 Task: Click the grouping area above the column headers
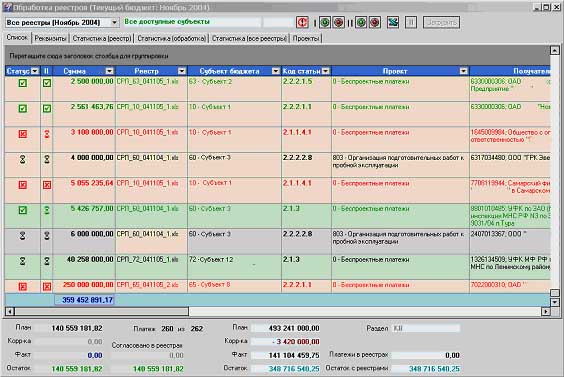coord(277,56)
